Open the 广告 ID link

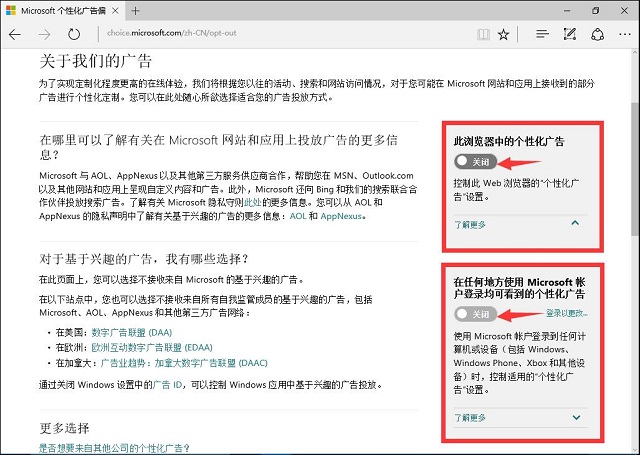pos(167,385)
